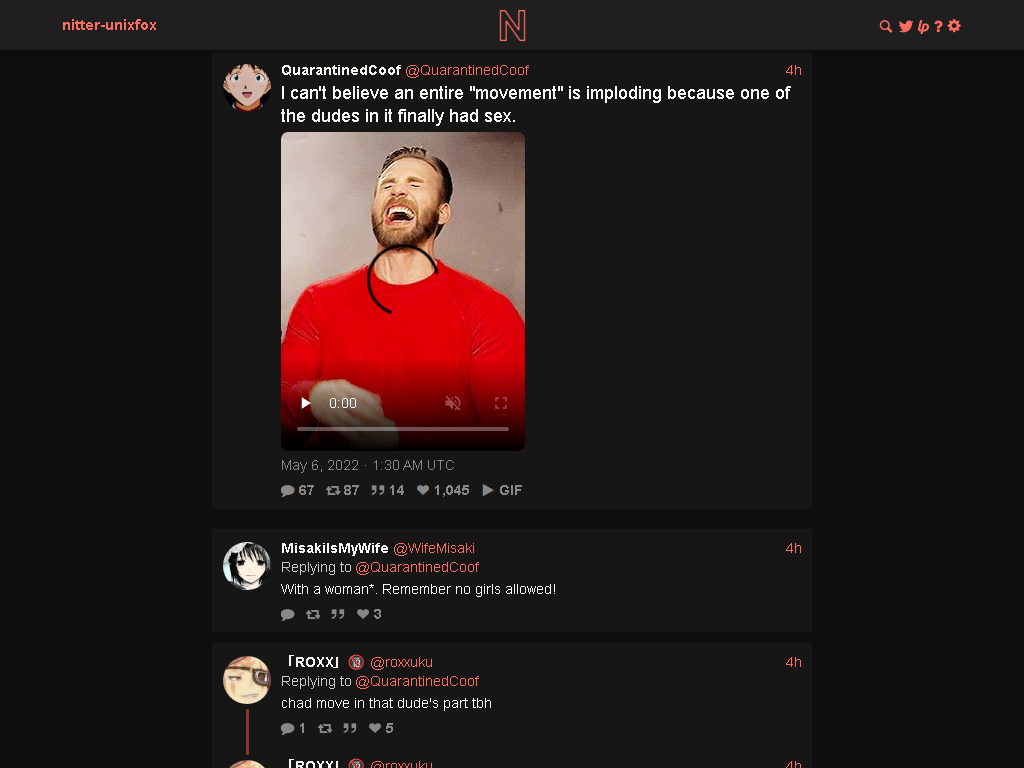Click MisakiIsMyWife avatar thumbnail

point(247,566)
